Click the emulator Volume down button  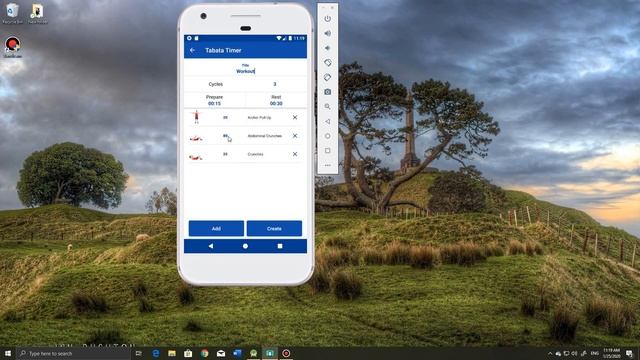[x=327, y=48]
